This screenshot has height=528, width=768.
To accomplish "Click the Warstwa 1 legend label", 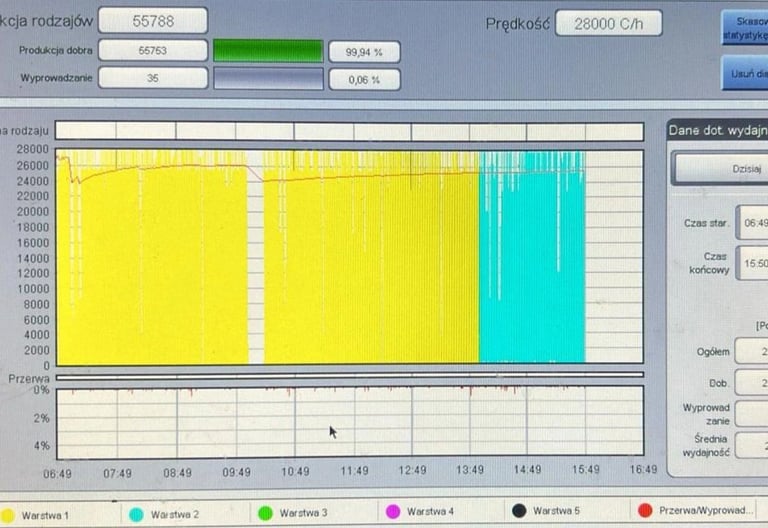I will tap(45, 515).
